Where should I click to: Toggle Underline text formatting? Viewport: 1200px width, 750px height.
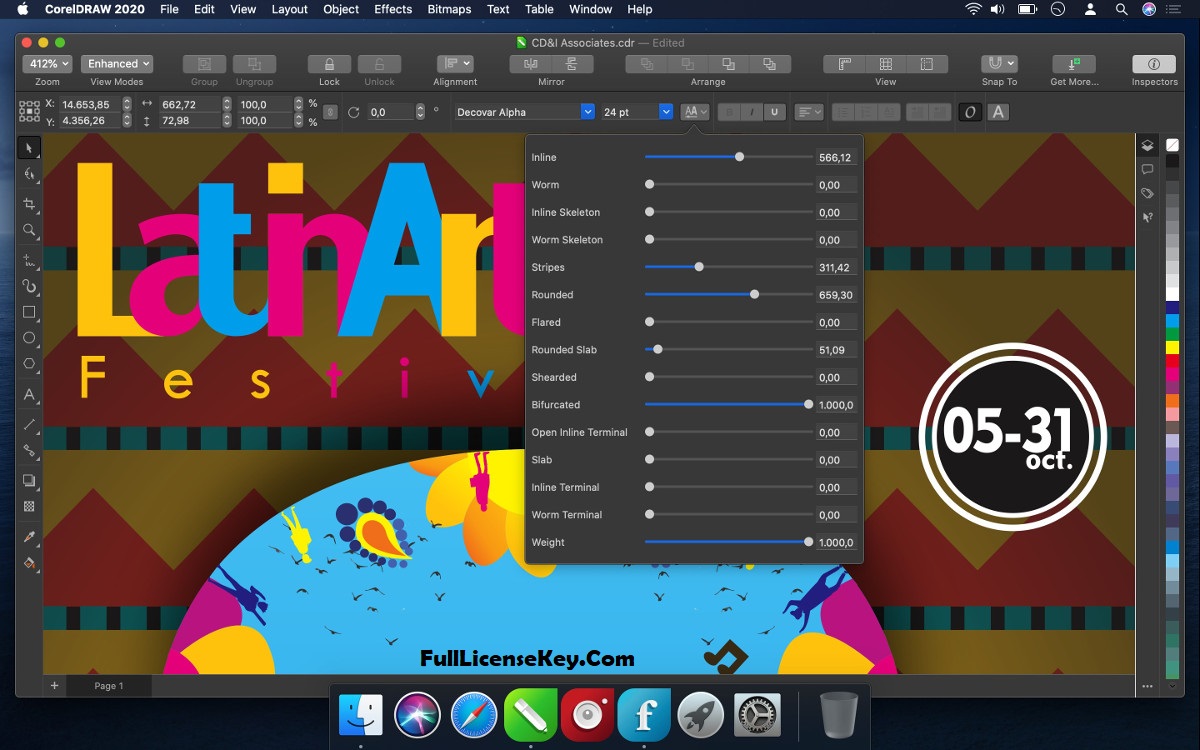(x=774, y=112)
